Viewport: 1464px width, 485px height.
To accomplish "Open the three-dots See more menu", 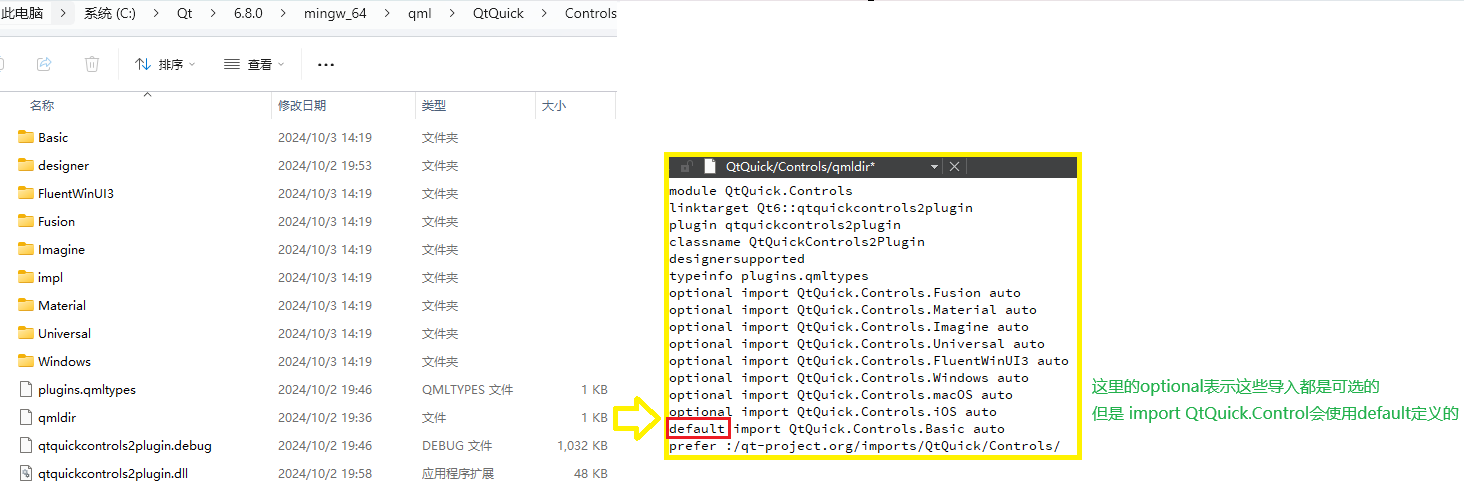I will click(x=325, y=64).
